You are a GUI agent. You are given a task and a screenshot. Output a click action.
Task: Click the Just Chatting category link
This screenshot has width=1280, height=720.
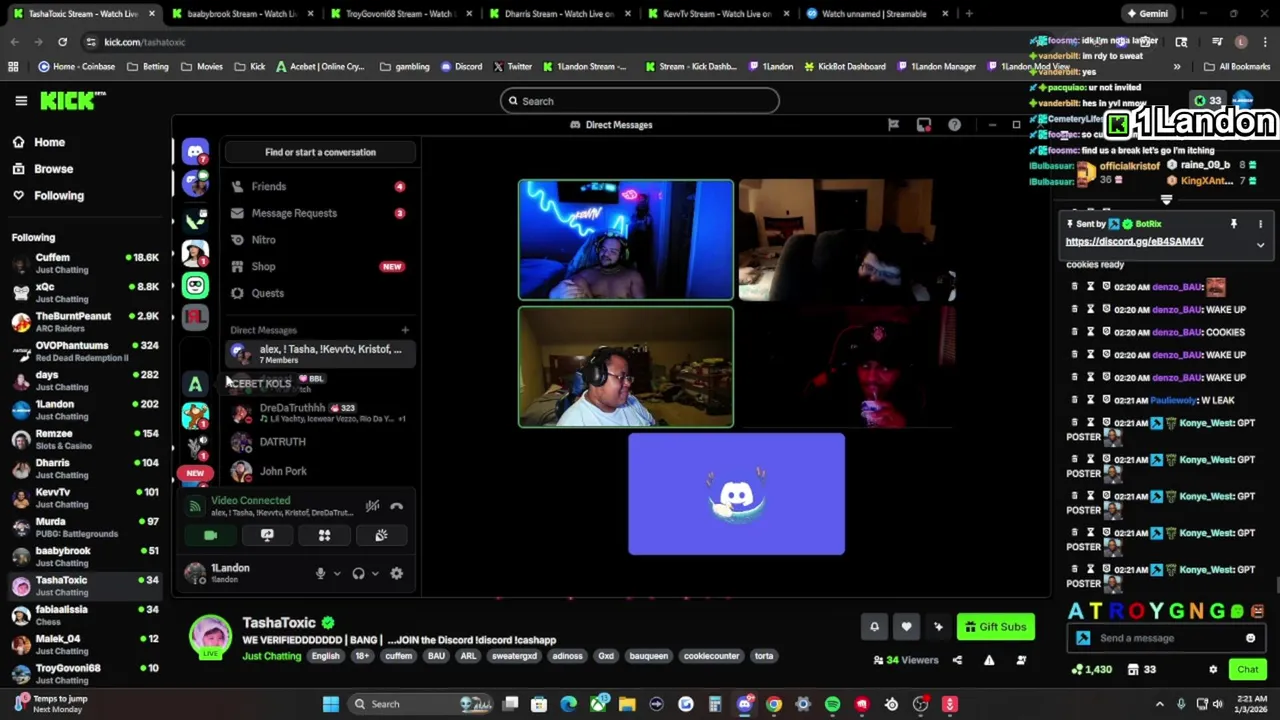(x=271, y=656)
